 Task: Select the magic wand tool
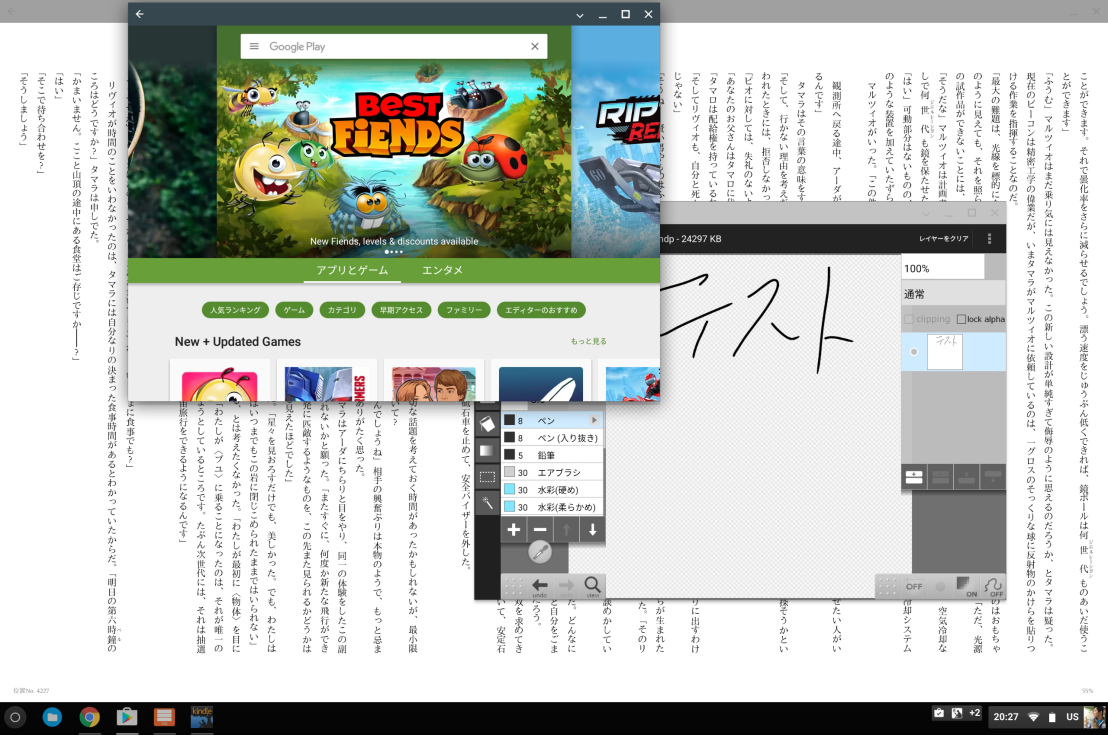pyautogui.click(x=487, y=502)
